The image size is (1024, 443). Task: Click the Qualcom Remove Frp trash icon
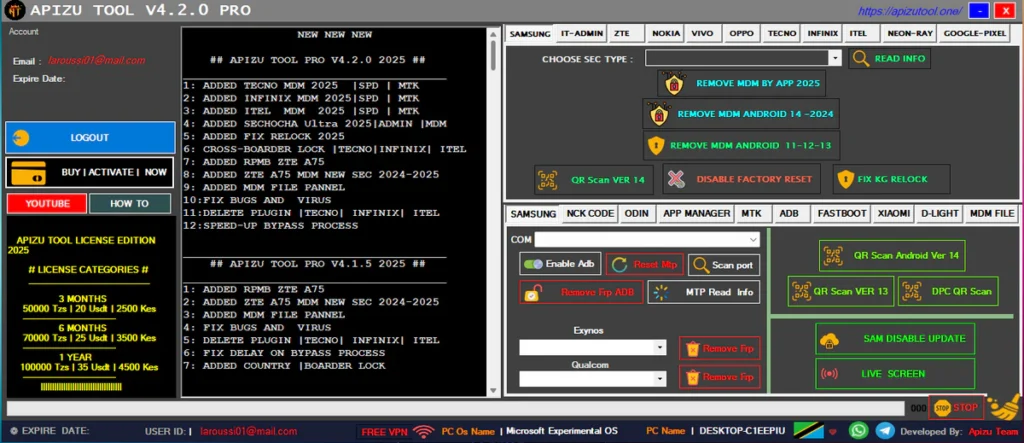pyautogui.click(x=693, y=377)
